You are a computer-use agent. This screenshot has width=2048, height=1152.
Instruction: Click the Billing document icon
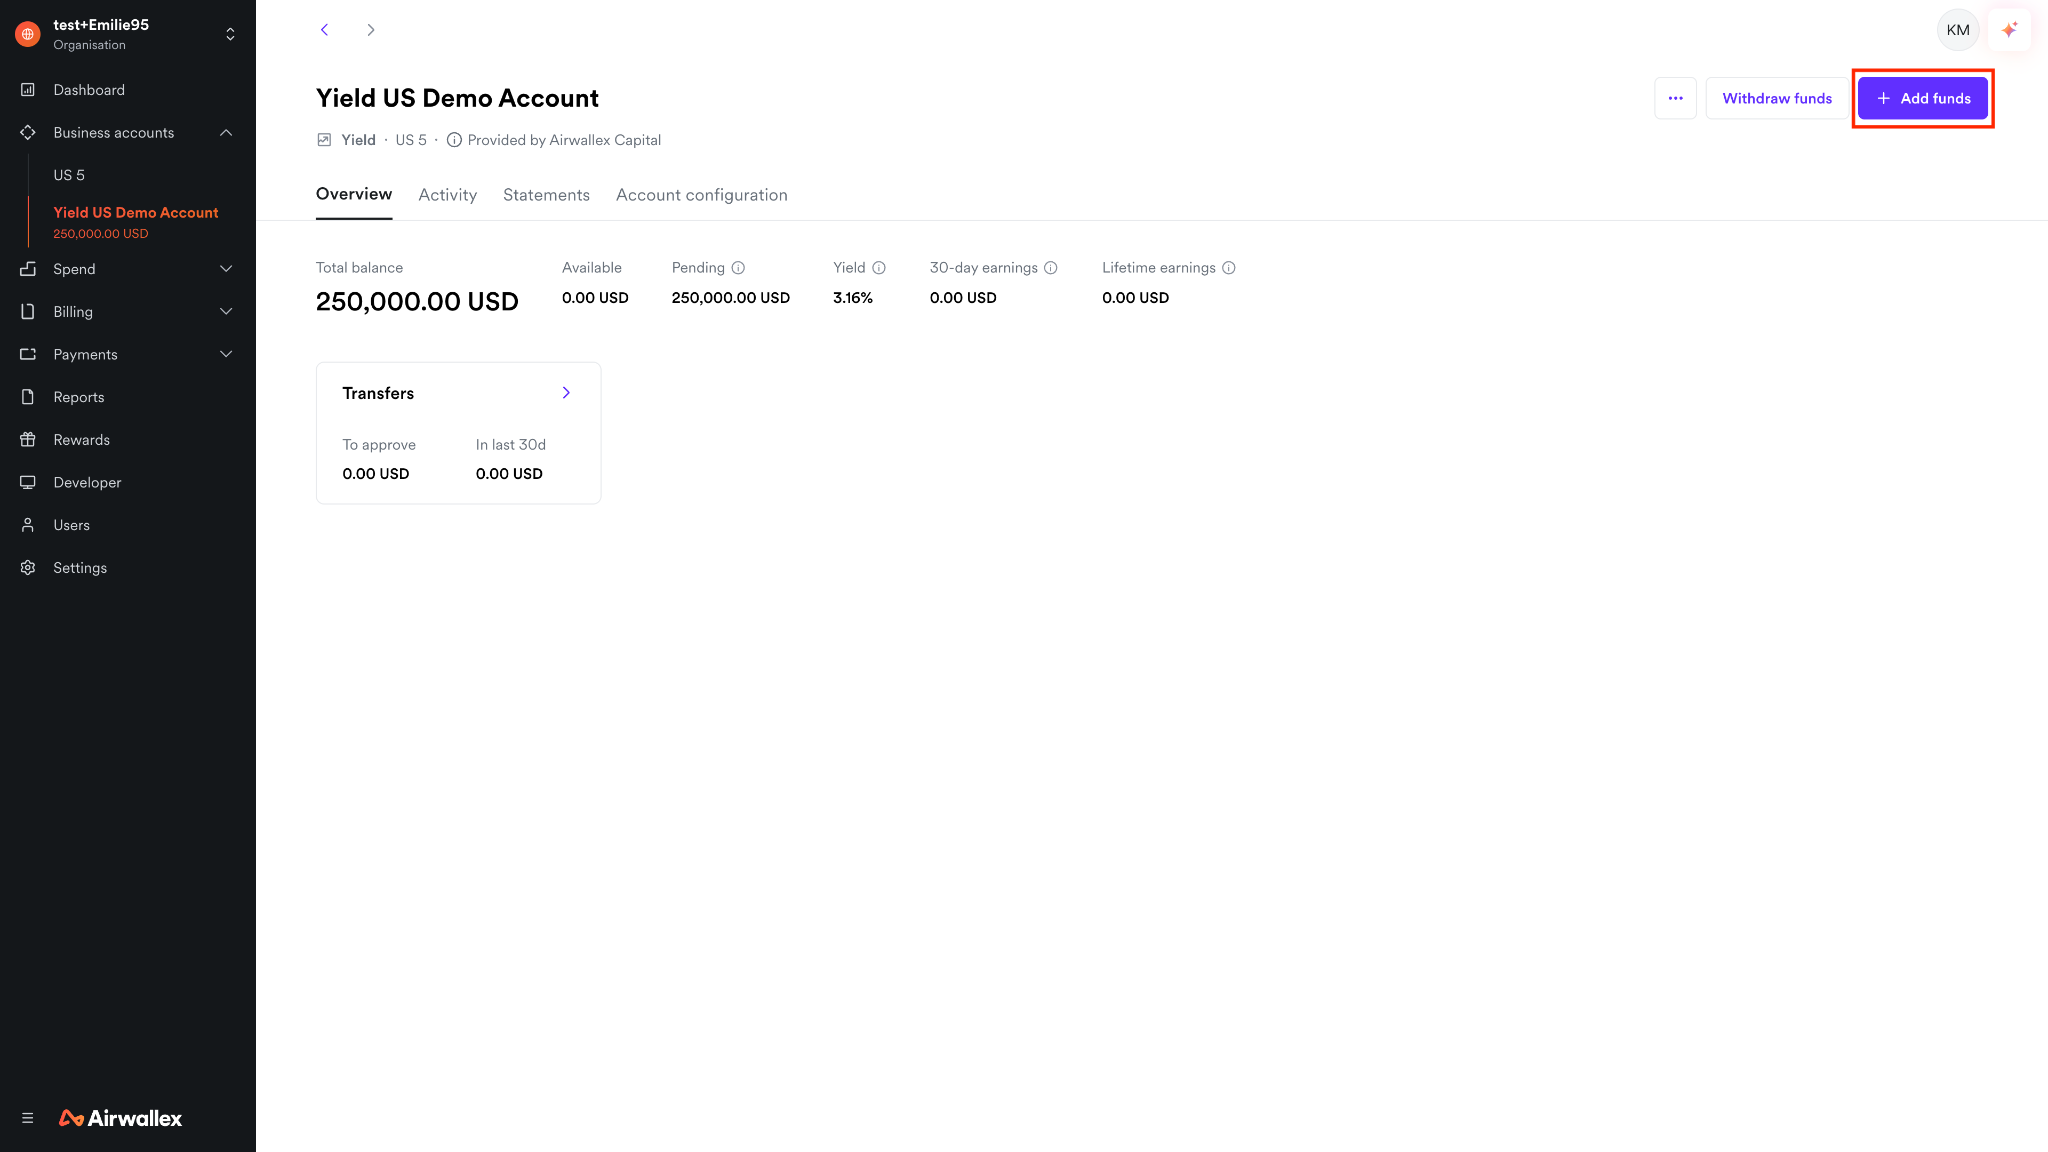(x=28, y=312)
